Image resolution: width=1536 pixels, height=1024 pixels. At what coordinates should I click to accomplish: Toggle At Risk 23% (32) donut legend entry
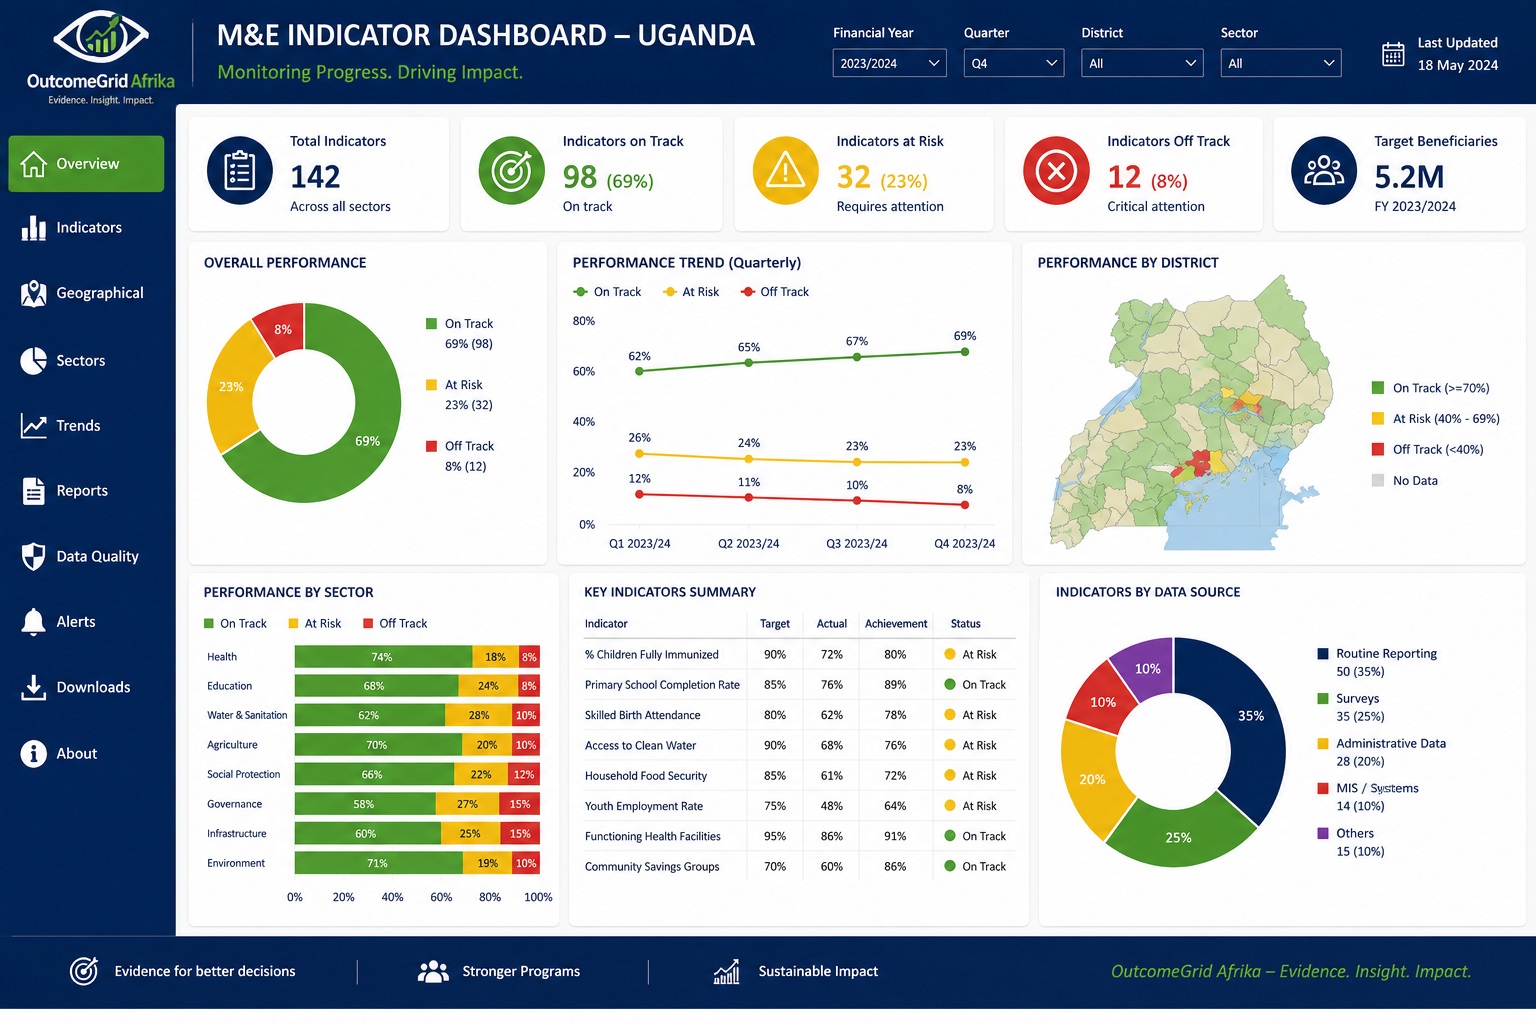coord(460,395)
